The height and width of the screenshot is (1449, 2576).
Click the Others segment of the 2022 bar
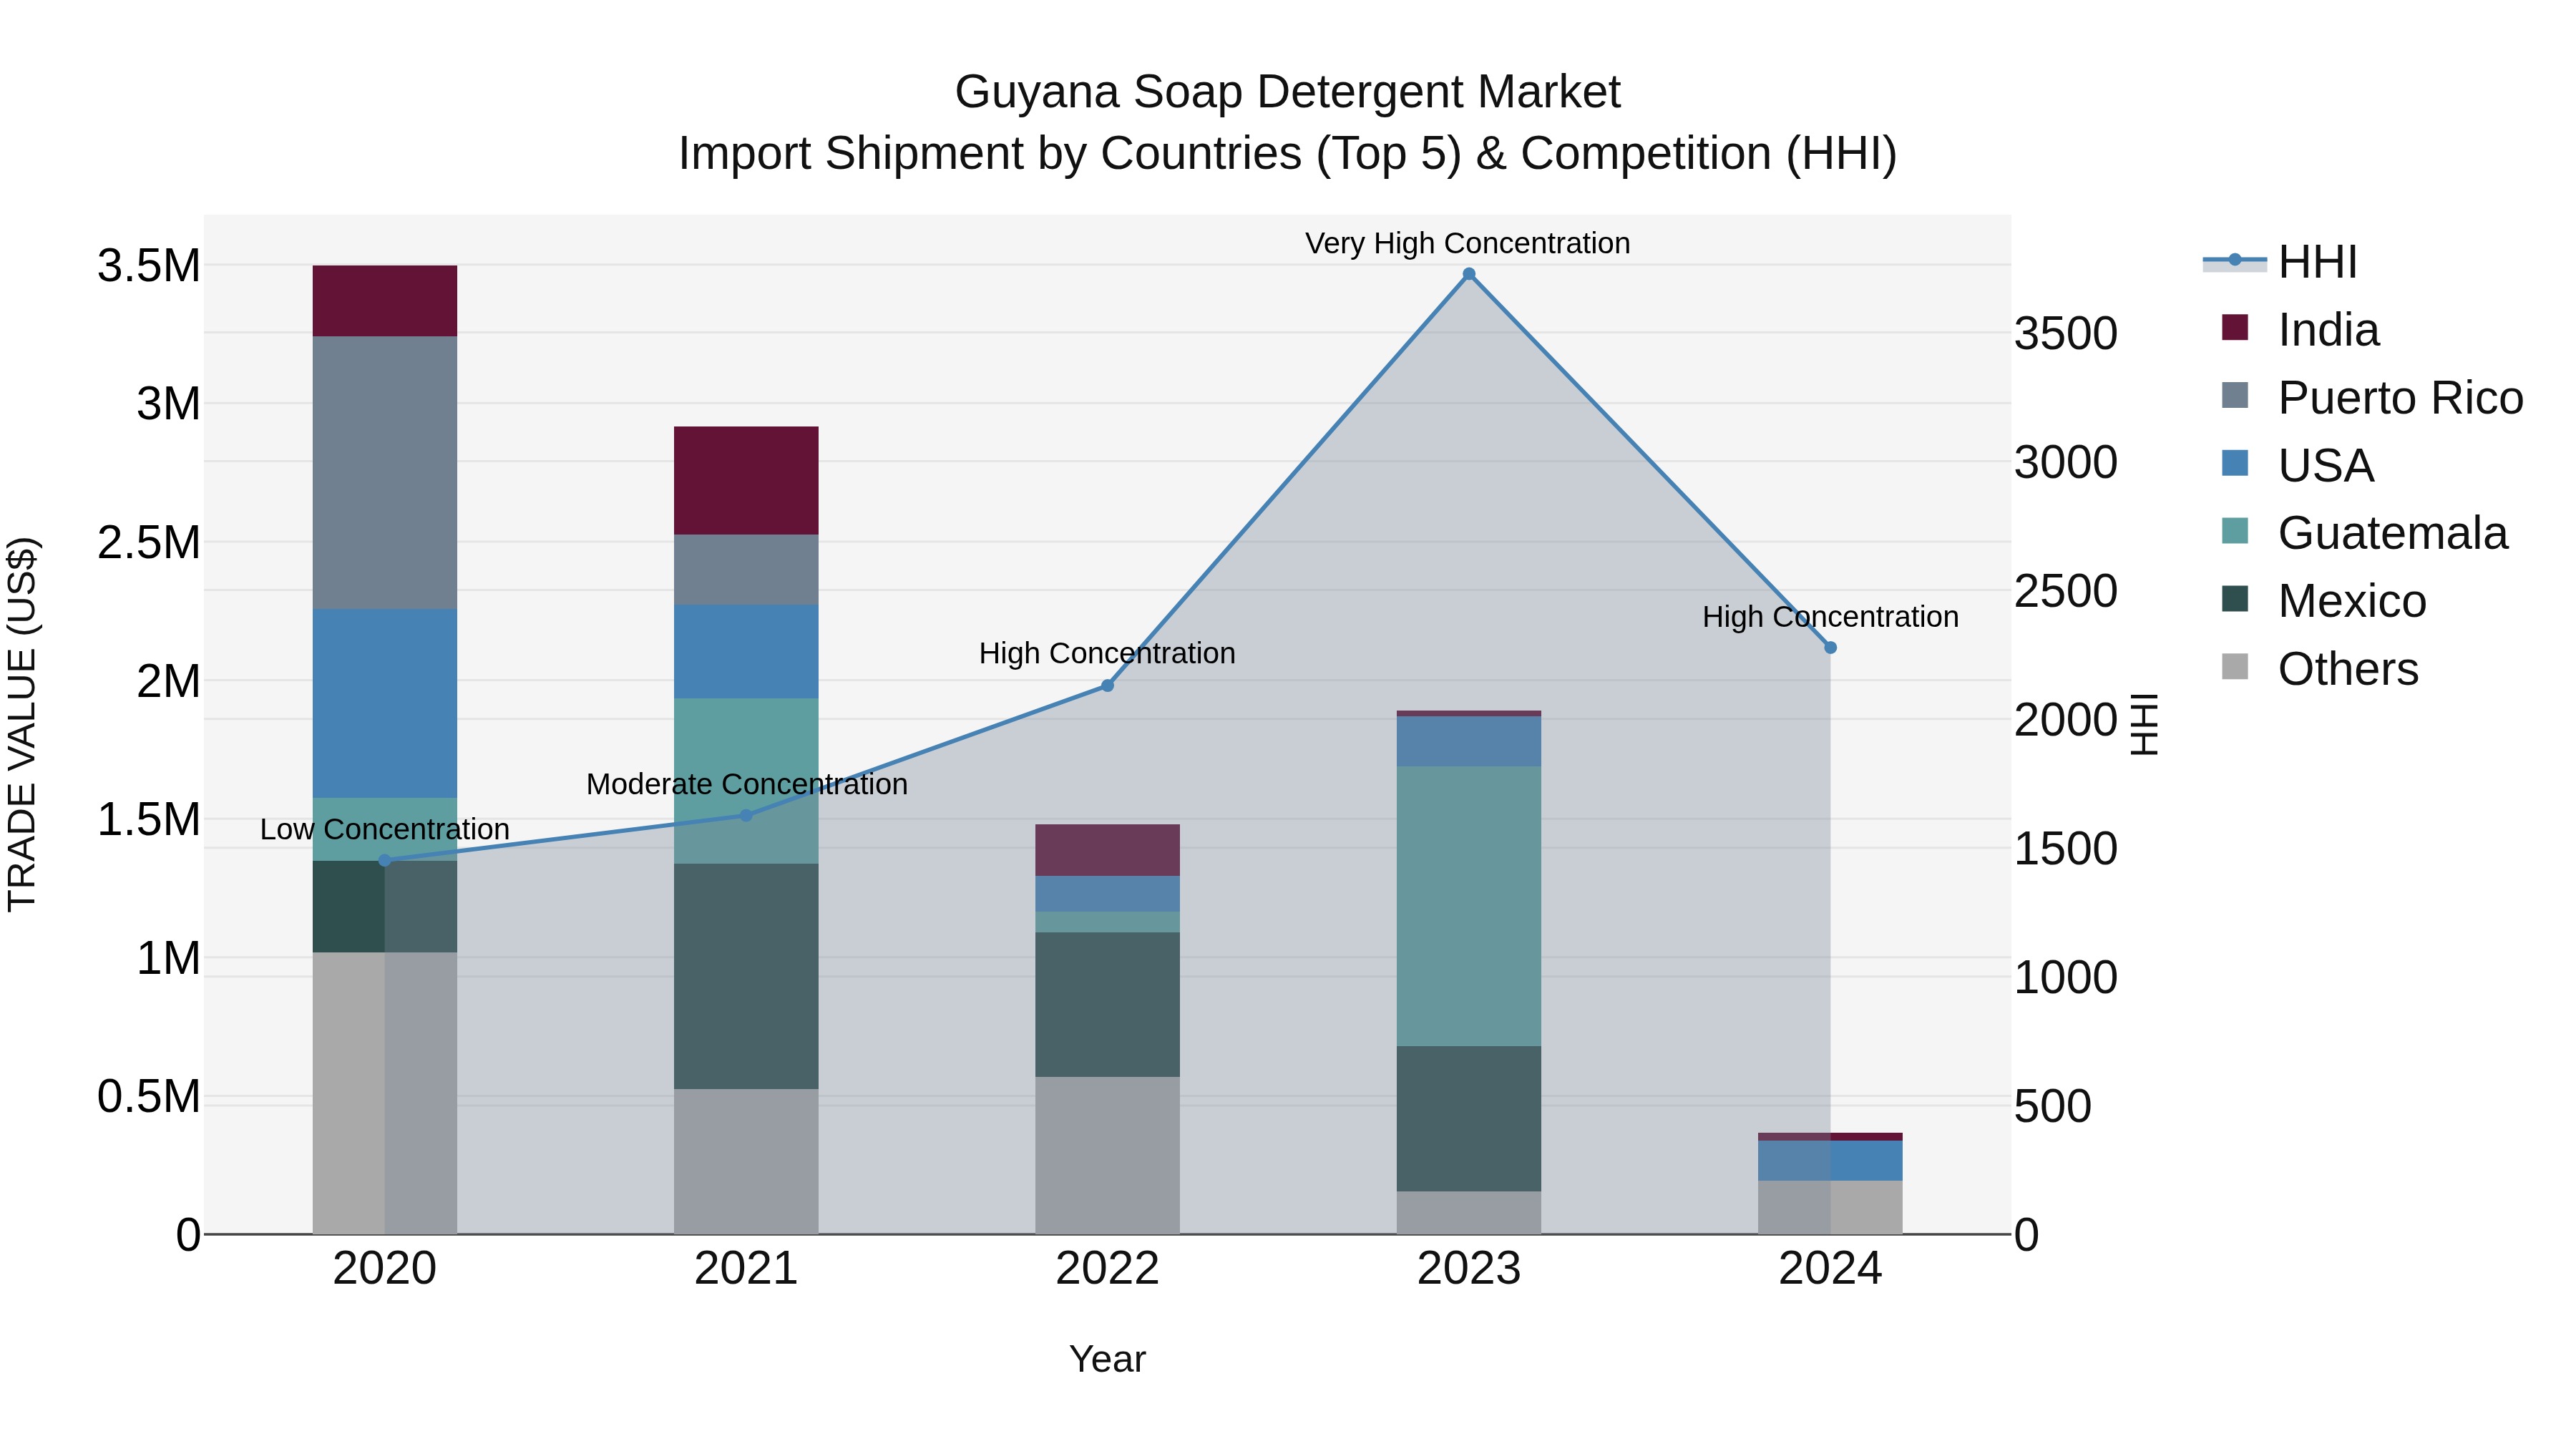tap(1107, 1155)
